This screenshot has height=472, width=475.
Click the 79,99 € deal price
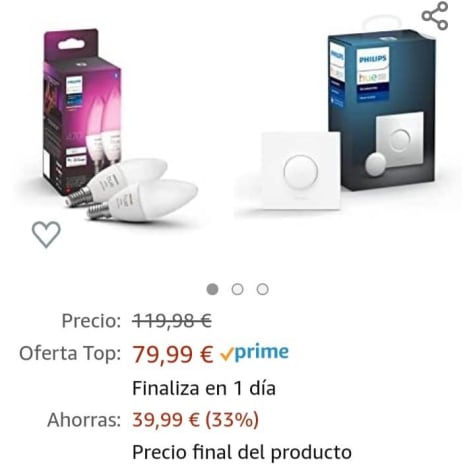173,354
